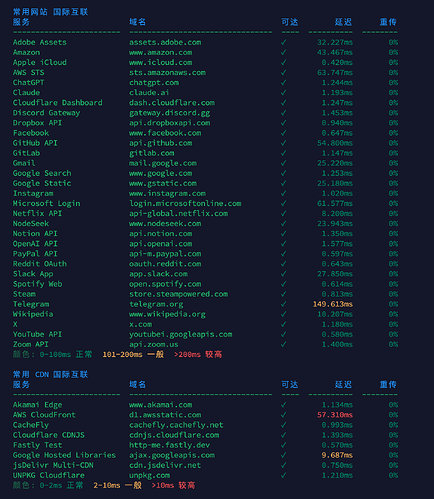Select api.notion.com domain

point(161,233)
